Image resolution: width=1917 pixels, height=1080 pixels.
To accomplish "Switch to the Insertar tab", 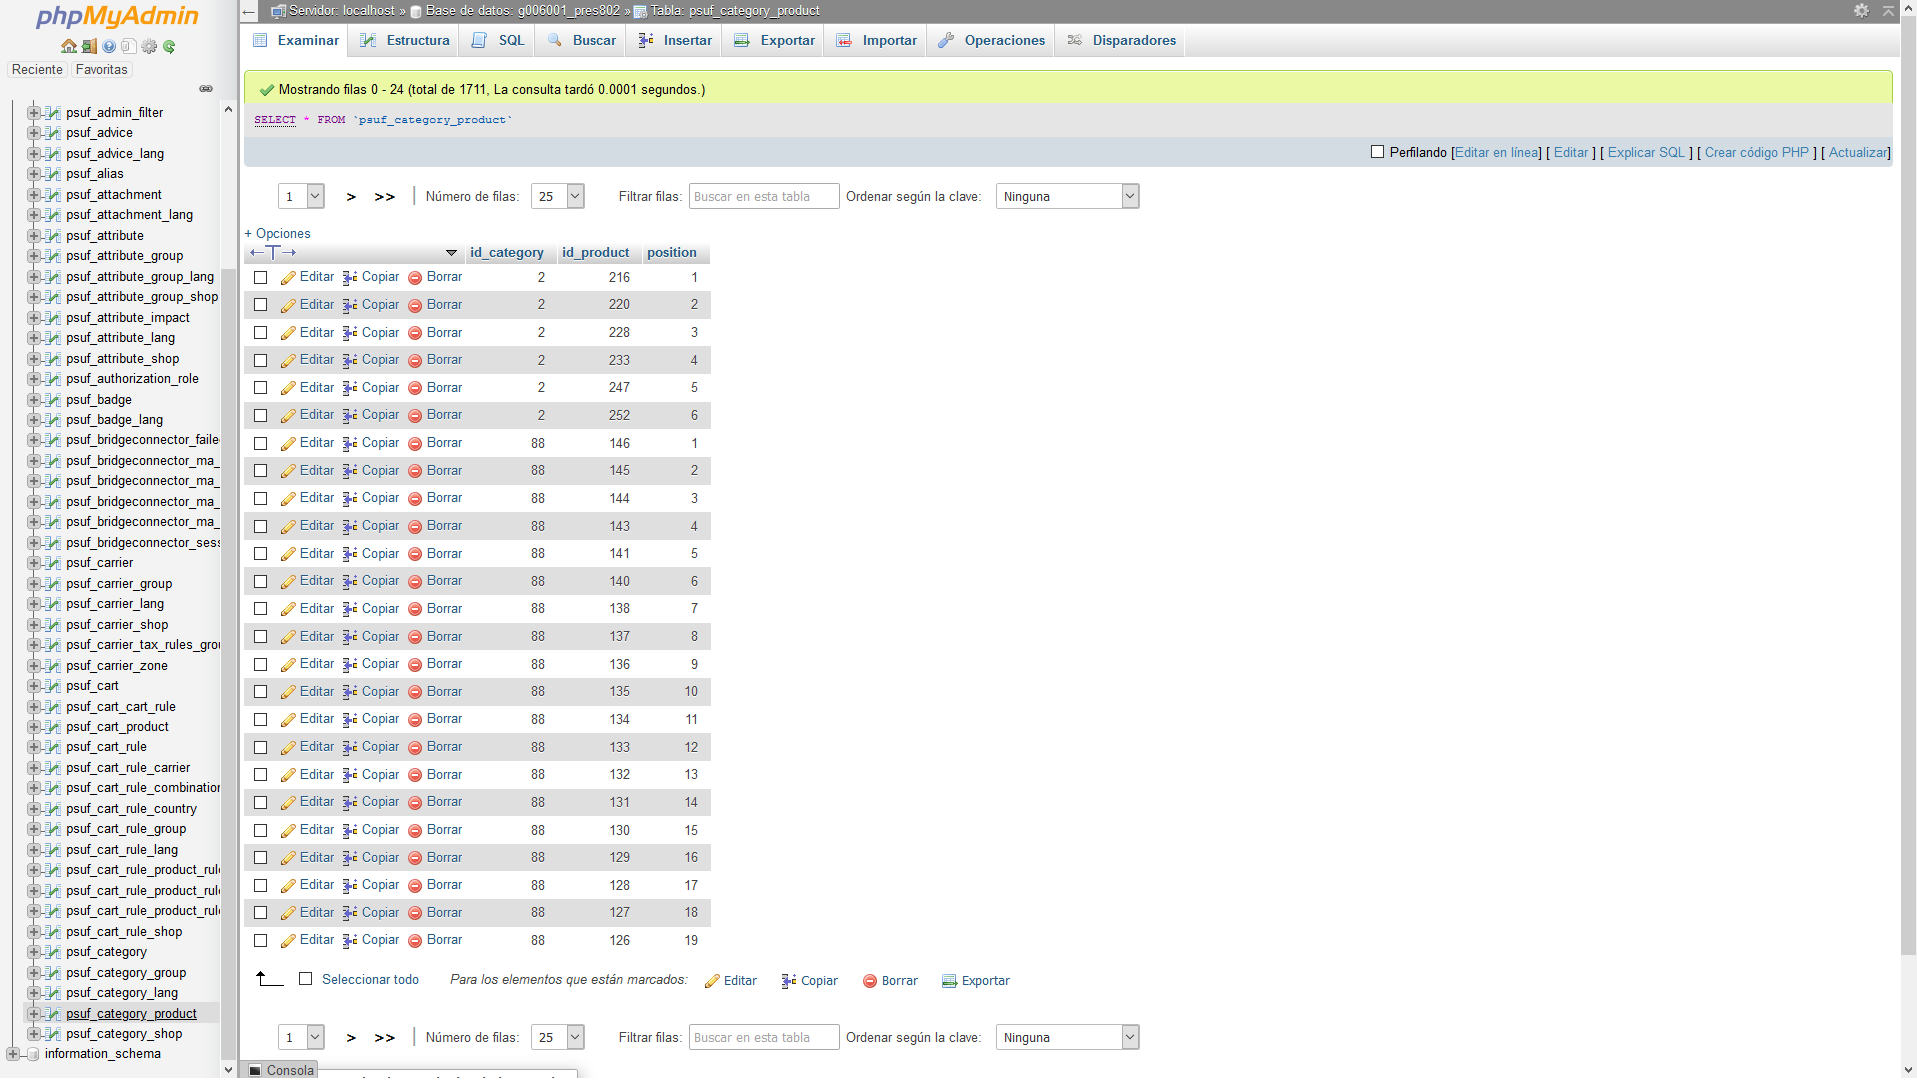I will [674, 41].
